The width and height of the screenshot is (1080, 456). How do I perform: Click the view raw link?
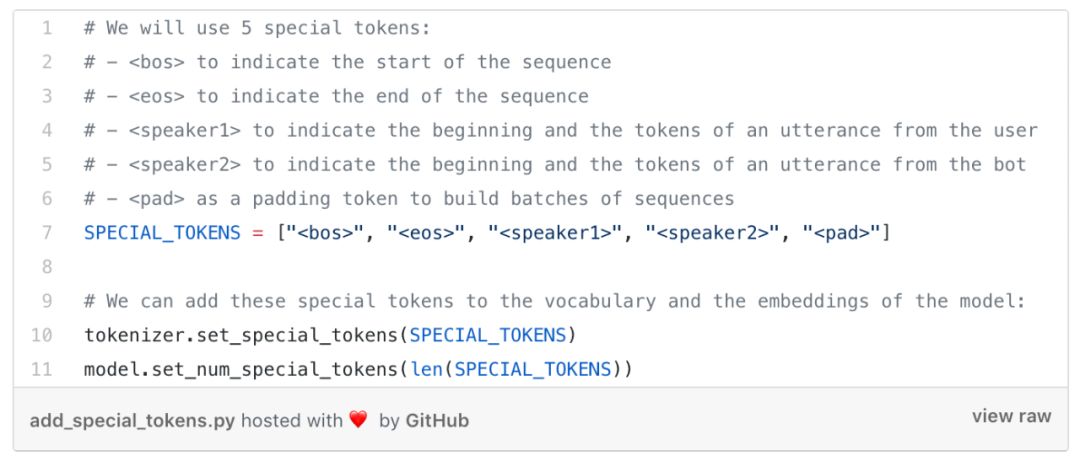pyautogui.click(x=1011, y=416)
